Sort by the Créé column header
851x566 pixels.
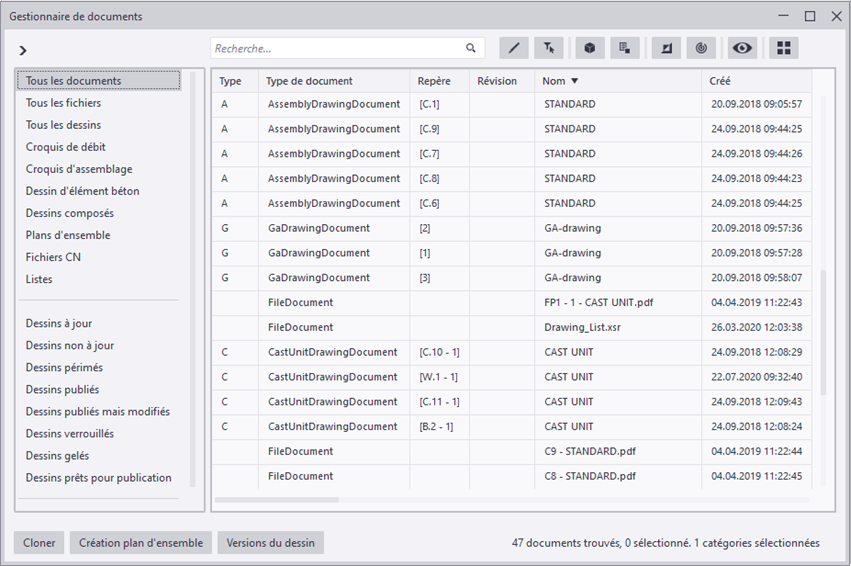(x=720, y=81)
